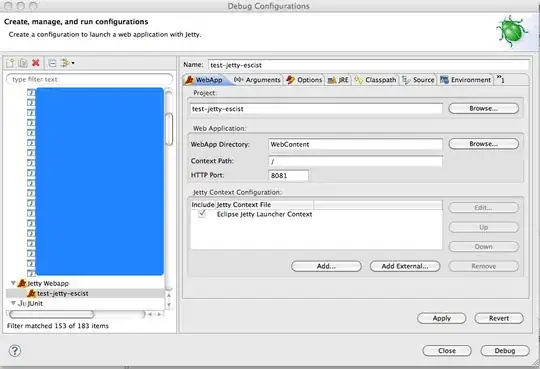
Task: Click the new launch configuration icon
Action: click(10, 63)
